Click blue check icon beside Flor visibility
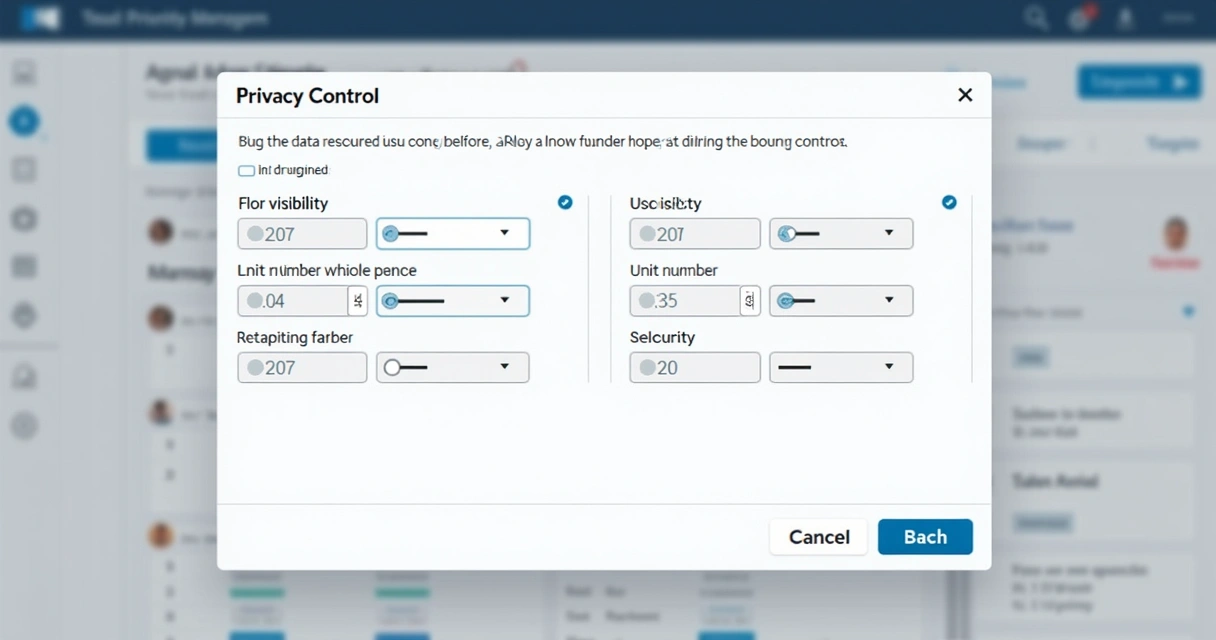The width and height of the screenshot is (1216, 640). pyautogui.click(x=565, y=203)
